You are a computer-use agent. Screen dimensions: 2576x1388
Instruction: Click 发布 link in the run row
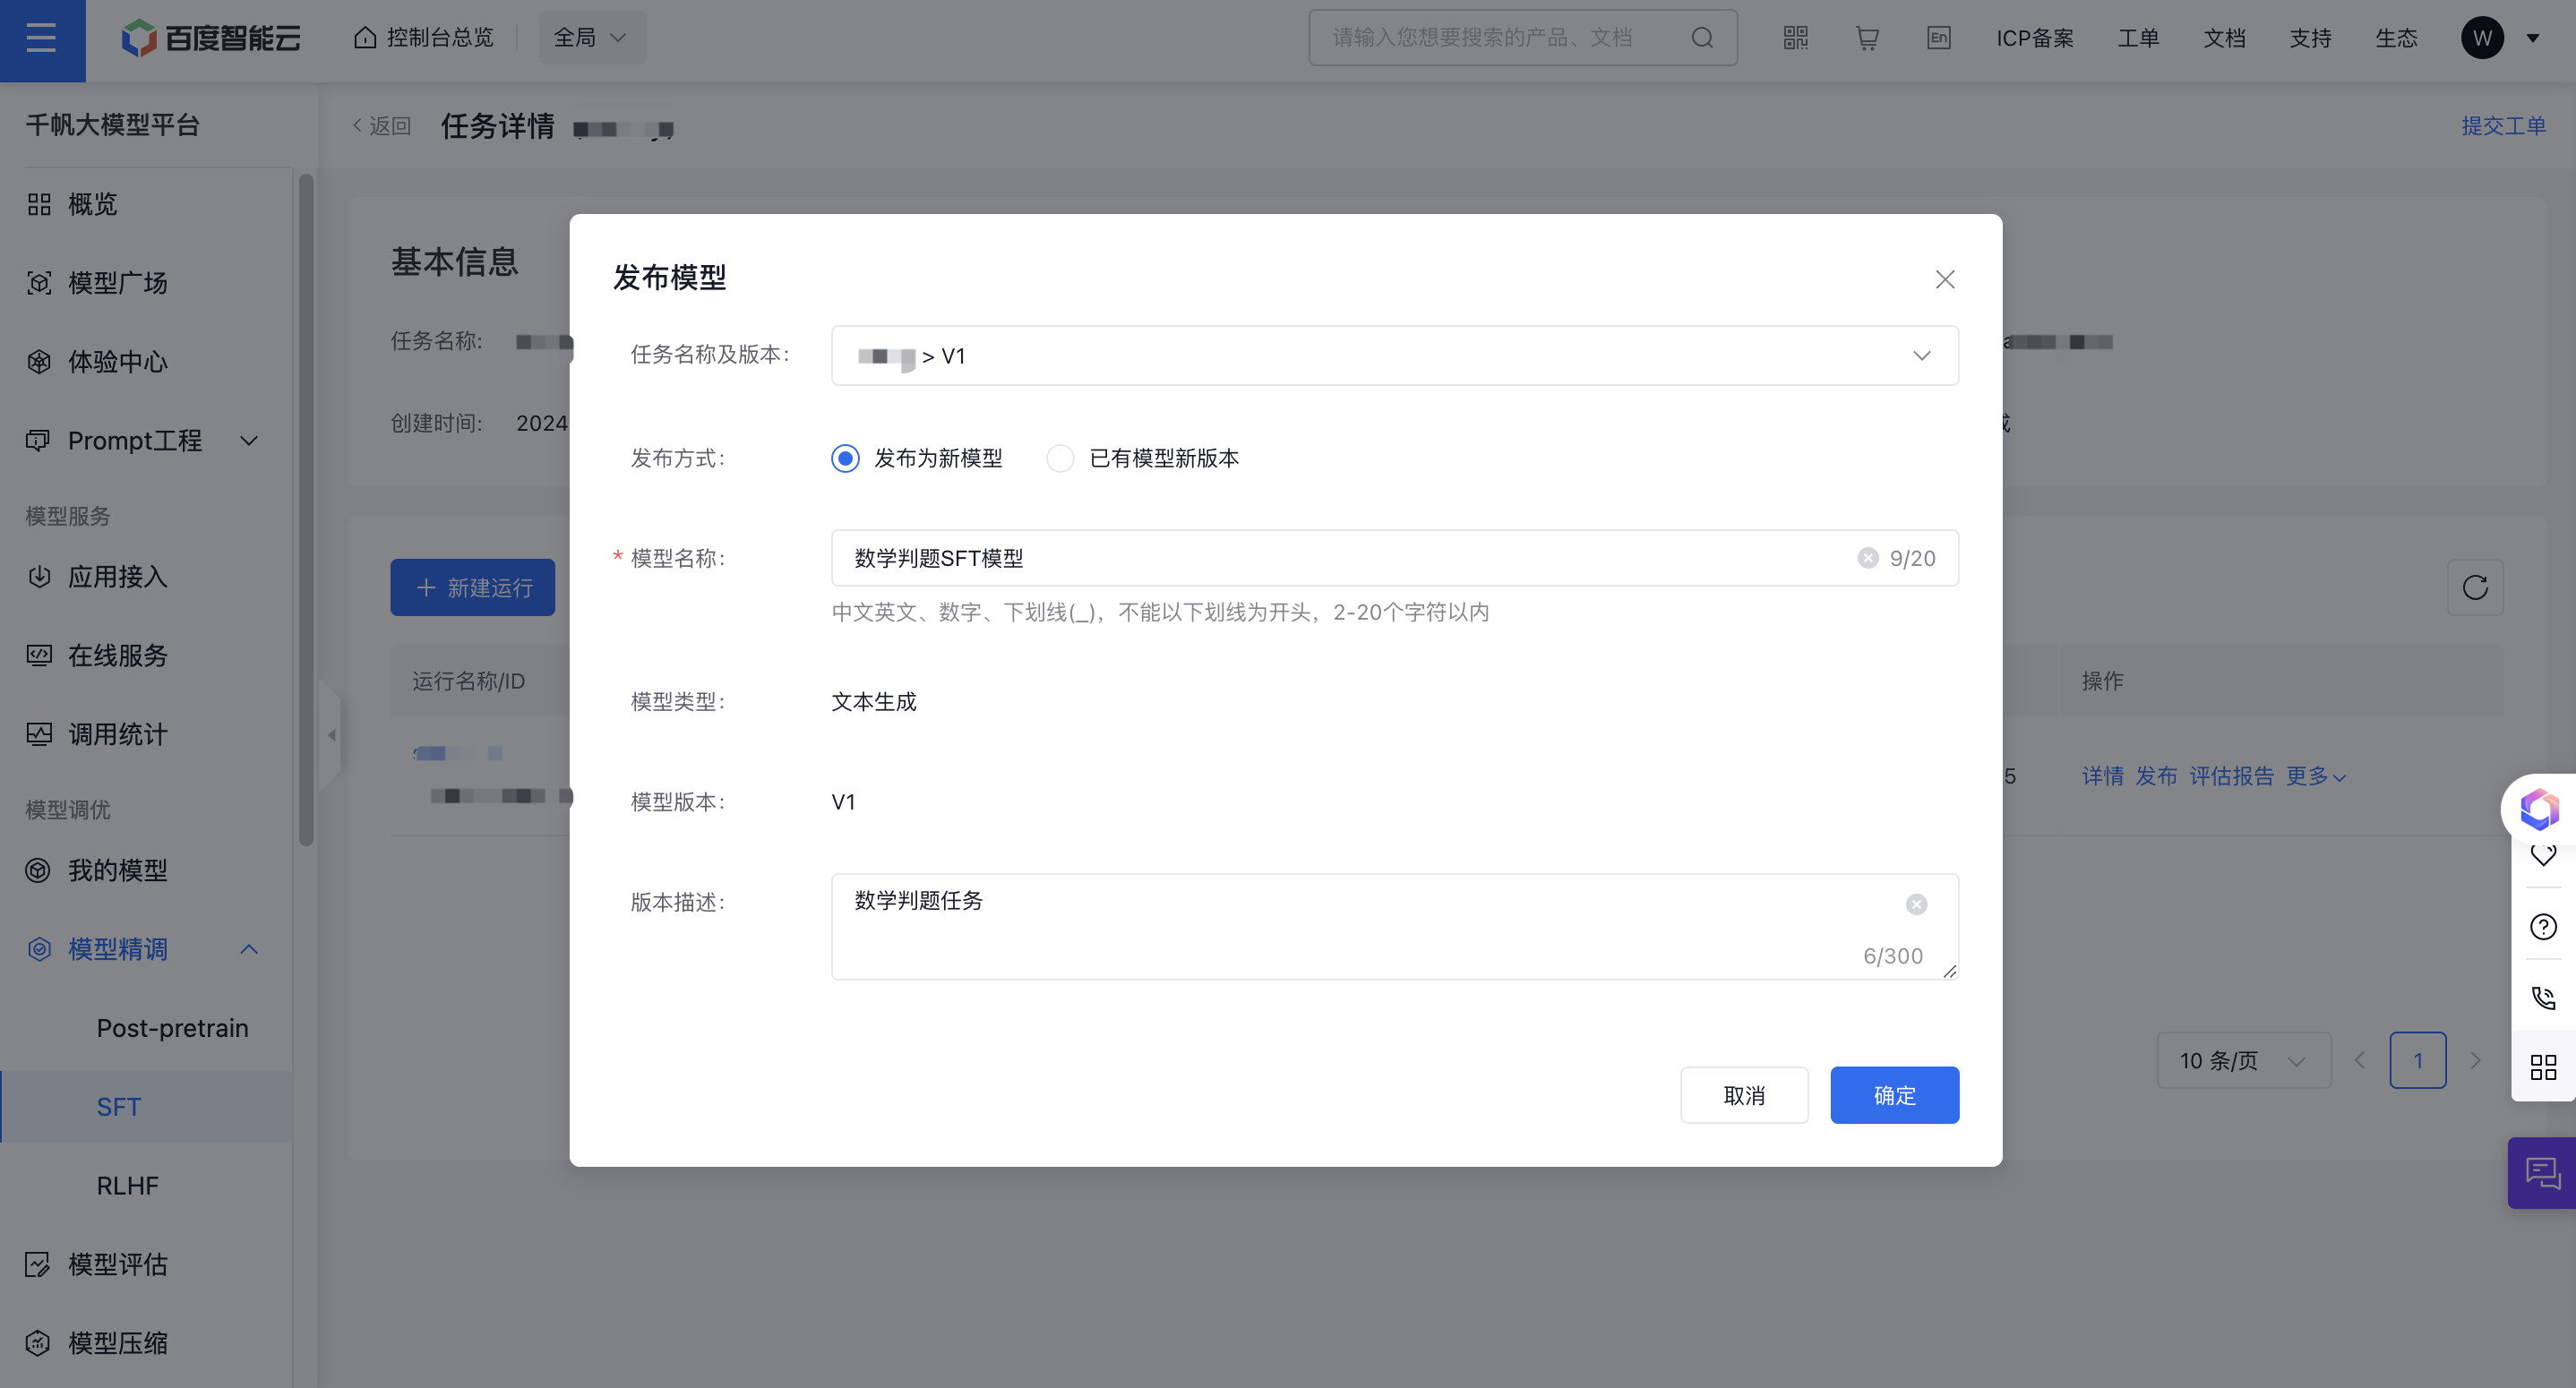pyautogui.click(x=2156, y=776)
